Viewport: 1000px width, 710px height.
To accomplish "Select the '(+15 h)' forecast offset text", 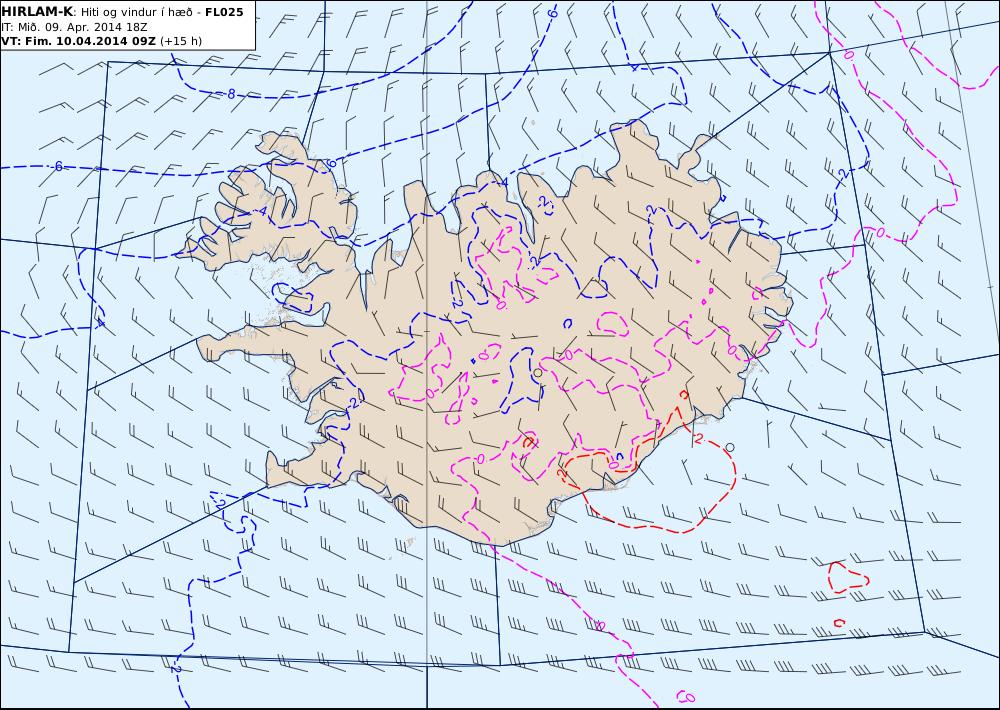I will (x=181, y=41).
